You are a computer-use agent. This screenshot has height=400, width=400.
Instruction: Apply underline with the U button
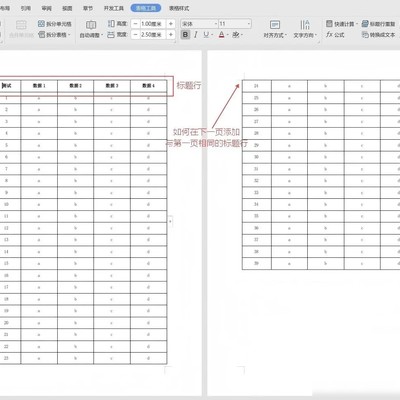click(206, 35)
